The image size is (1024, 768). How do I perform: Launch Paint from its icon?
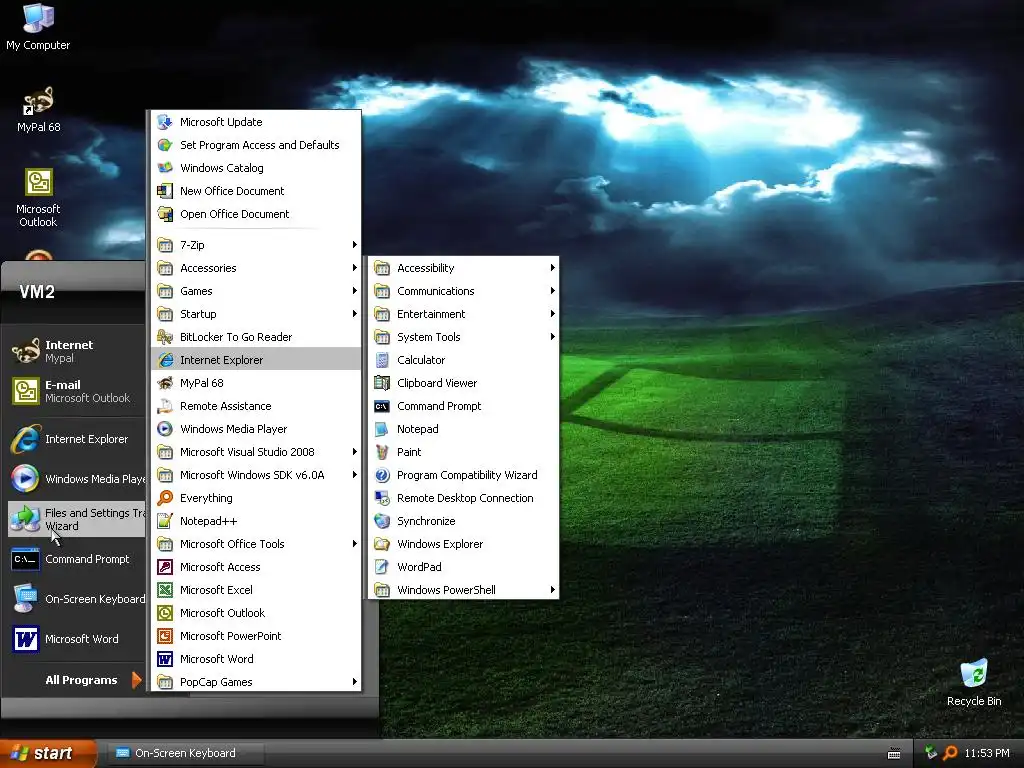(382, 452)
